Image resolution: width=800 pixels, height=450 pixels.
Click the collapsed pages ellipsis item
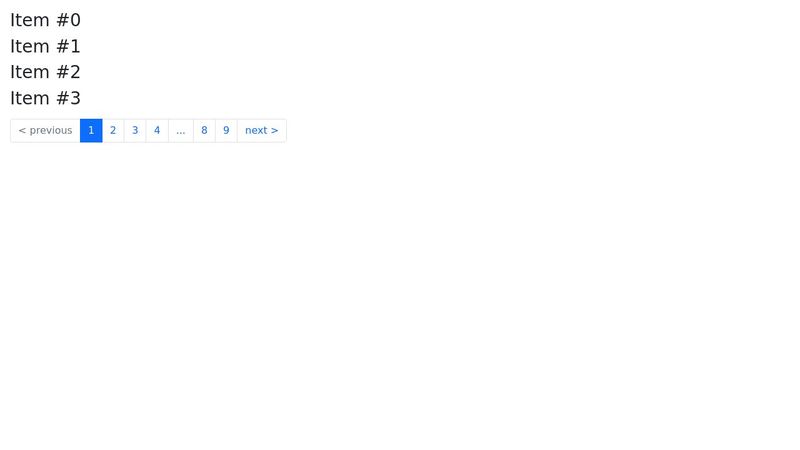(181, 131)
